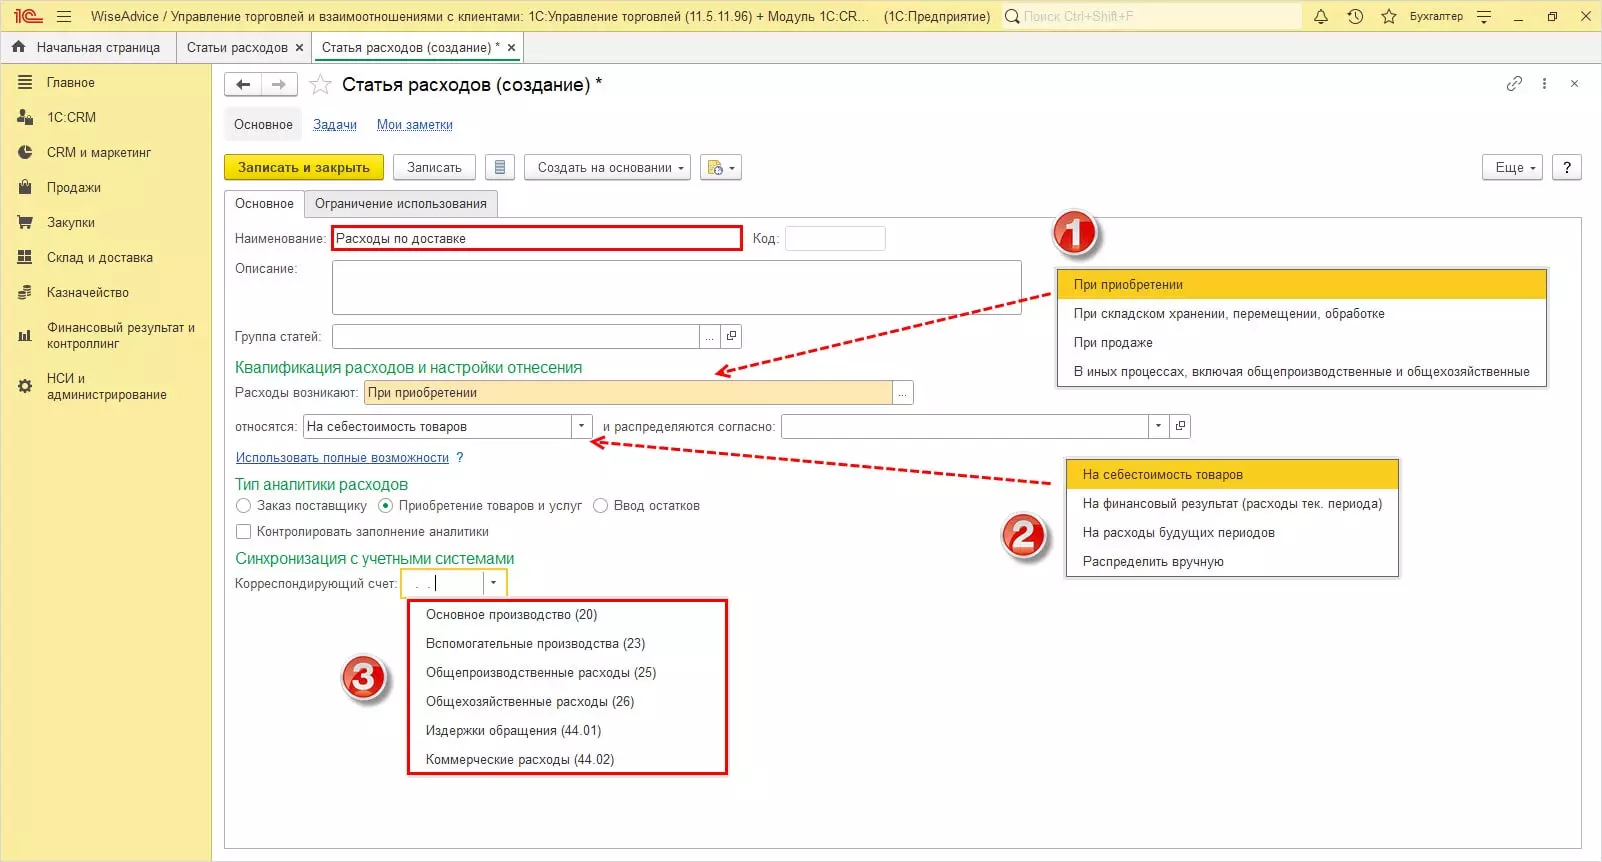Expand the относятся dropdown arrow

582,427
